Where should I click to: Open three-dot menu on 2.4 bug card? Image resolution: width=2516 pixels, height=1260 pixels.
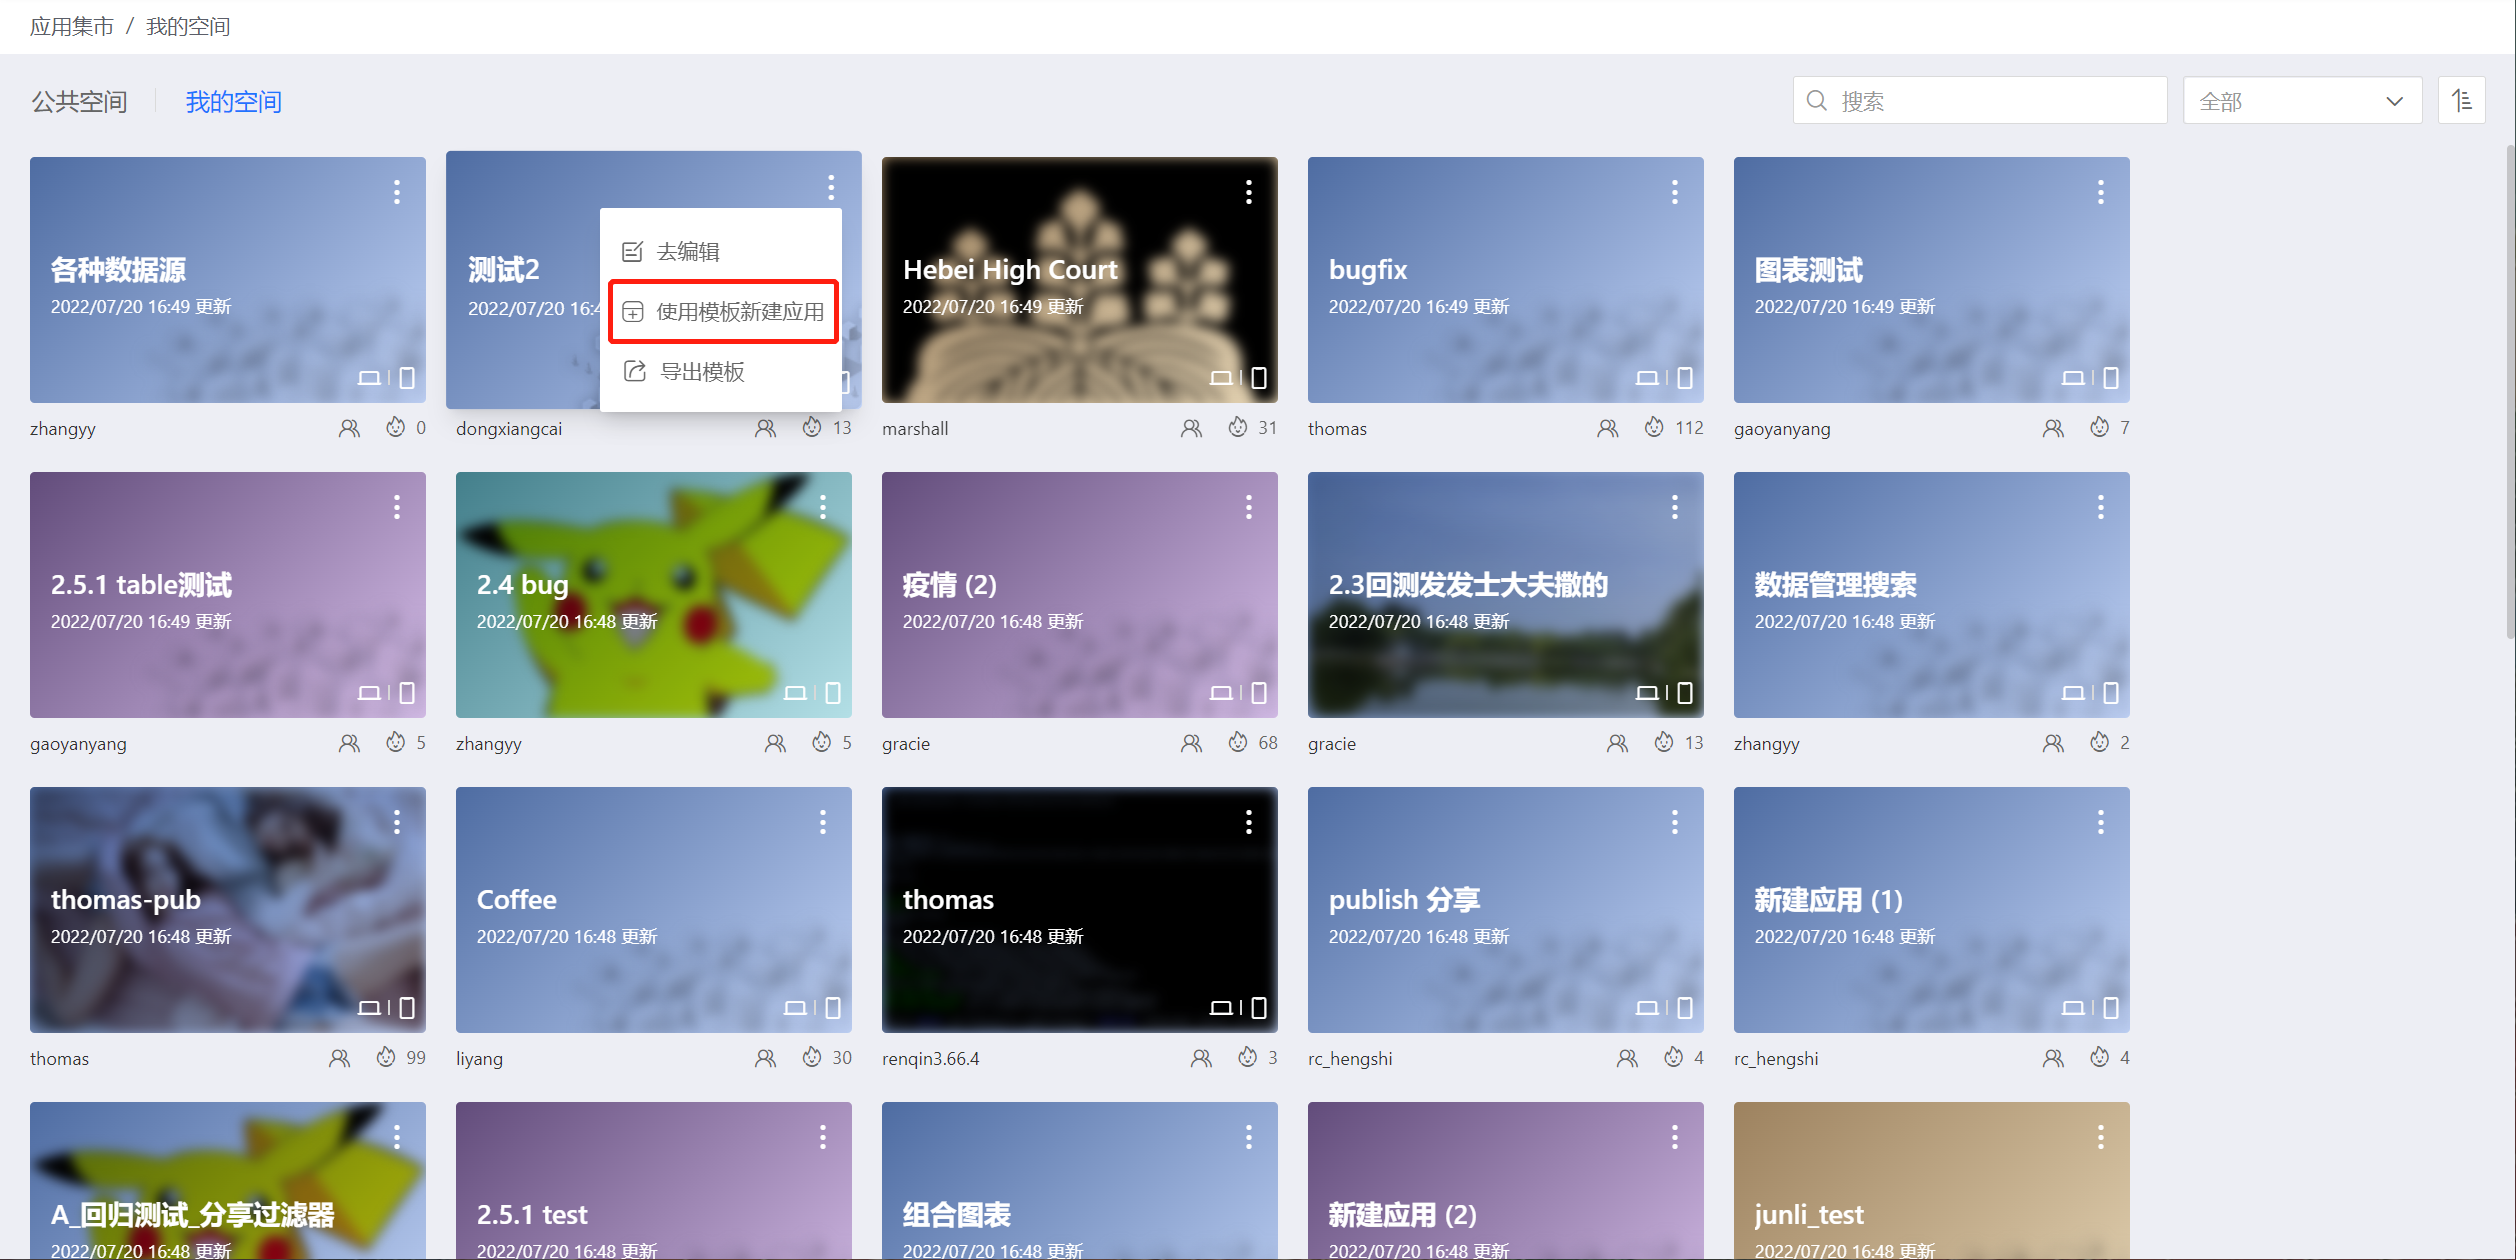(x=822, y=507)
